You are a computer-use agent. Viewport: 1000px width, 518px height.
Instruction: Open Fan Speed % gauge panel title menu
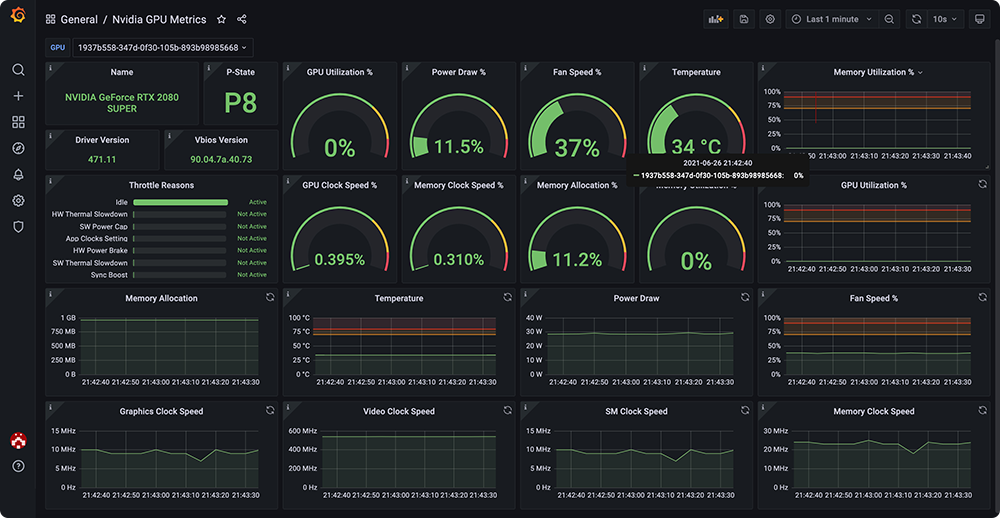[577, 72]
